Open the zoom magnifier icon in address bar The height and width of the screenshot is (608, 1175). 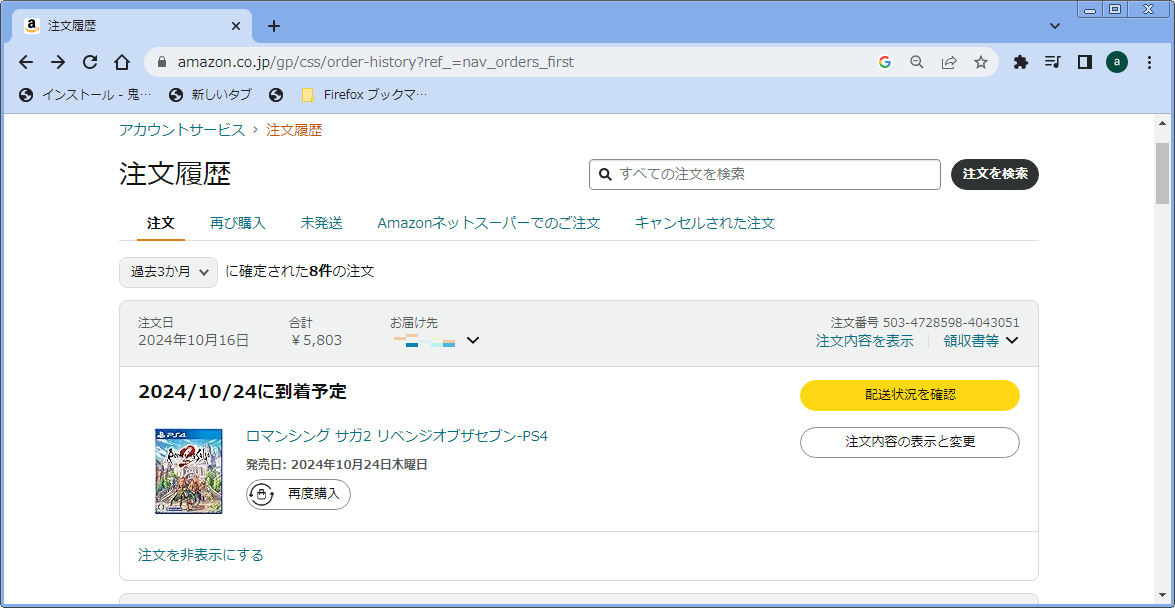coord(917,62)
